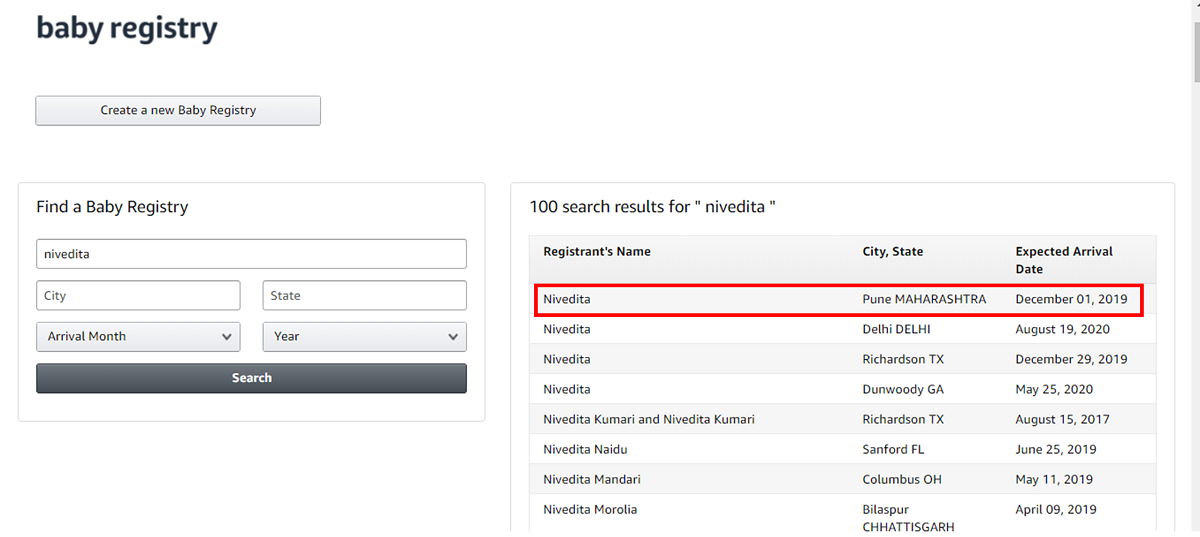Viewport: 1200px width, 537px height.
Task: Open Nivedita Naidu registry
Action: [x=842, y=449]
